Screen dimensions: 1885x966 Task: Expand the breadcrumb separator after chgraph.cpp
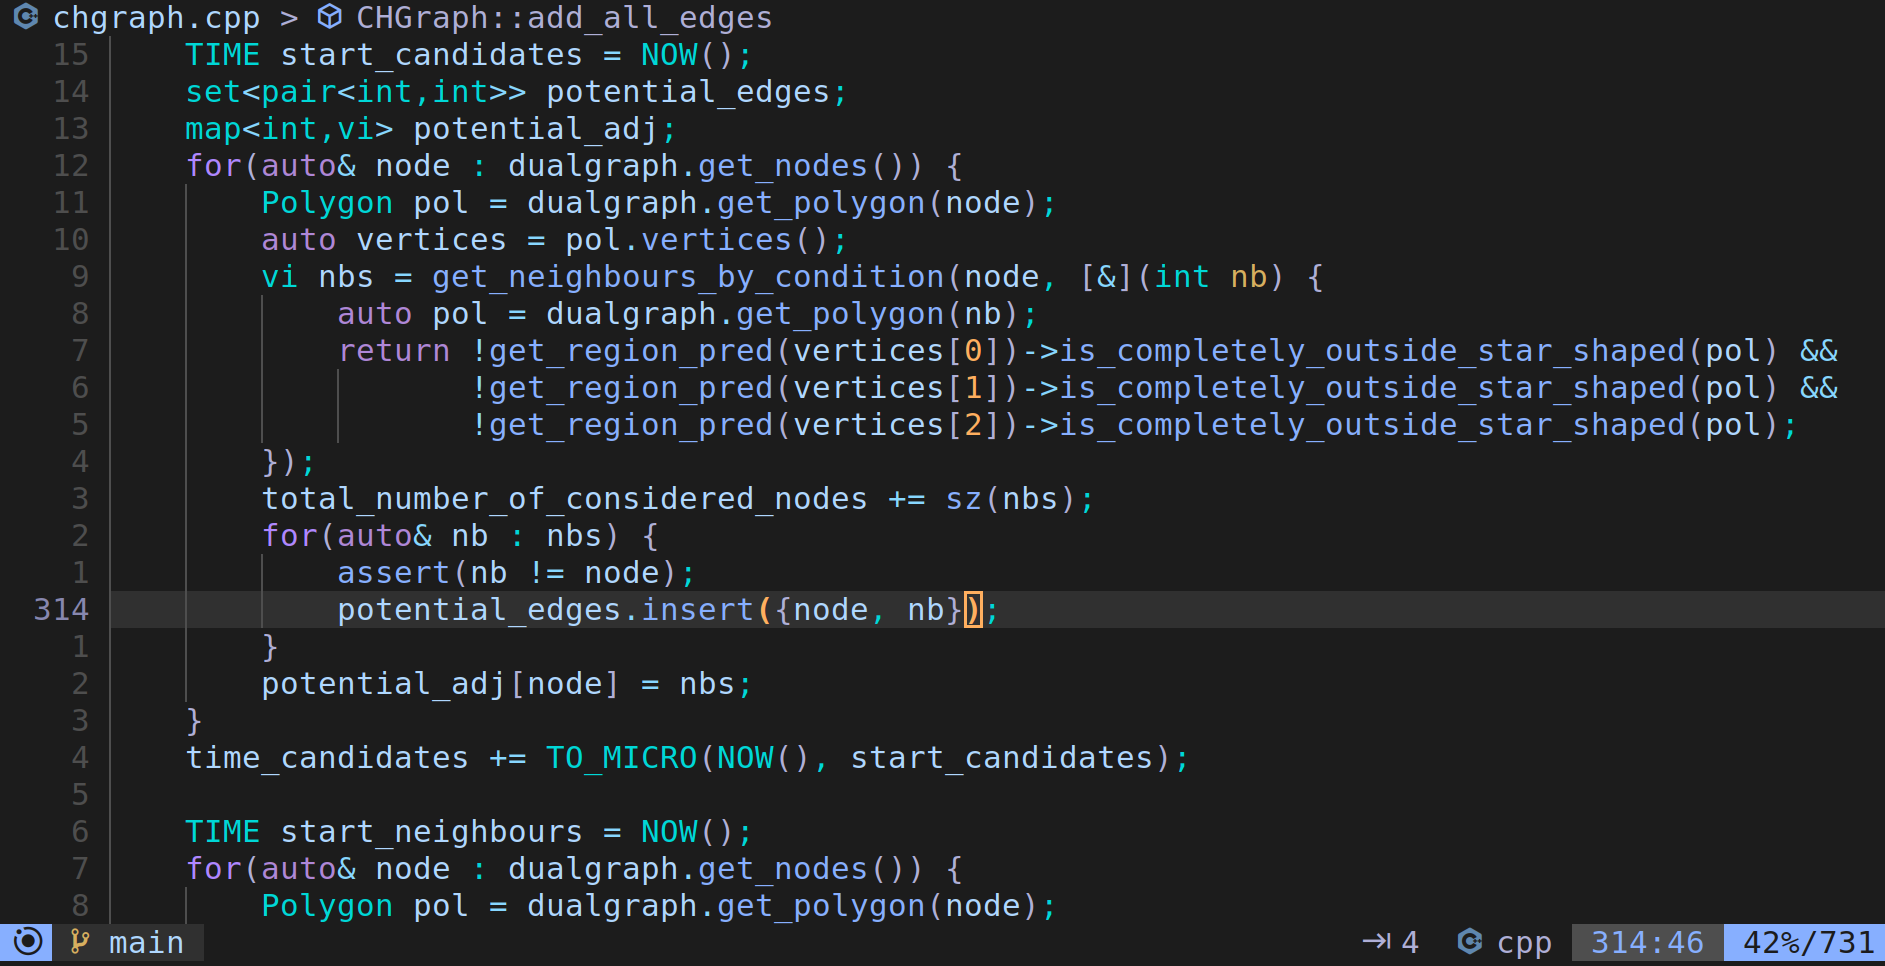pyautogui.click(x=289, y=18)
